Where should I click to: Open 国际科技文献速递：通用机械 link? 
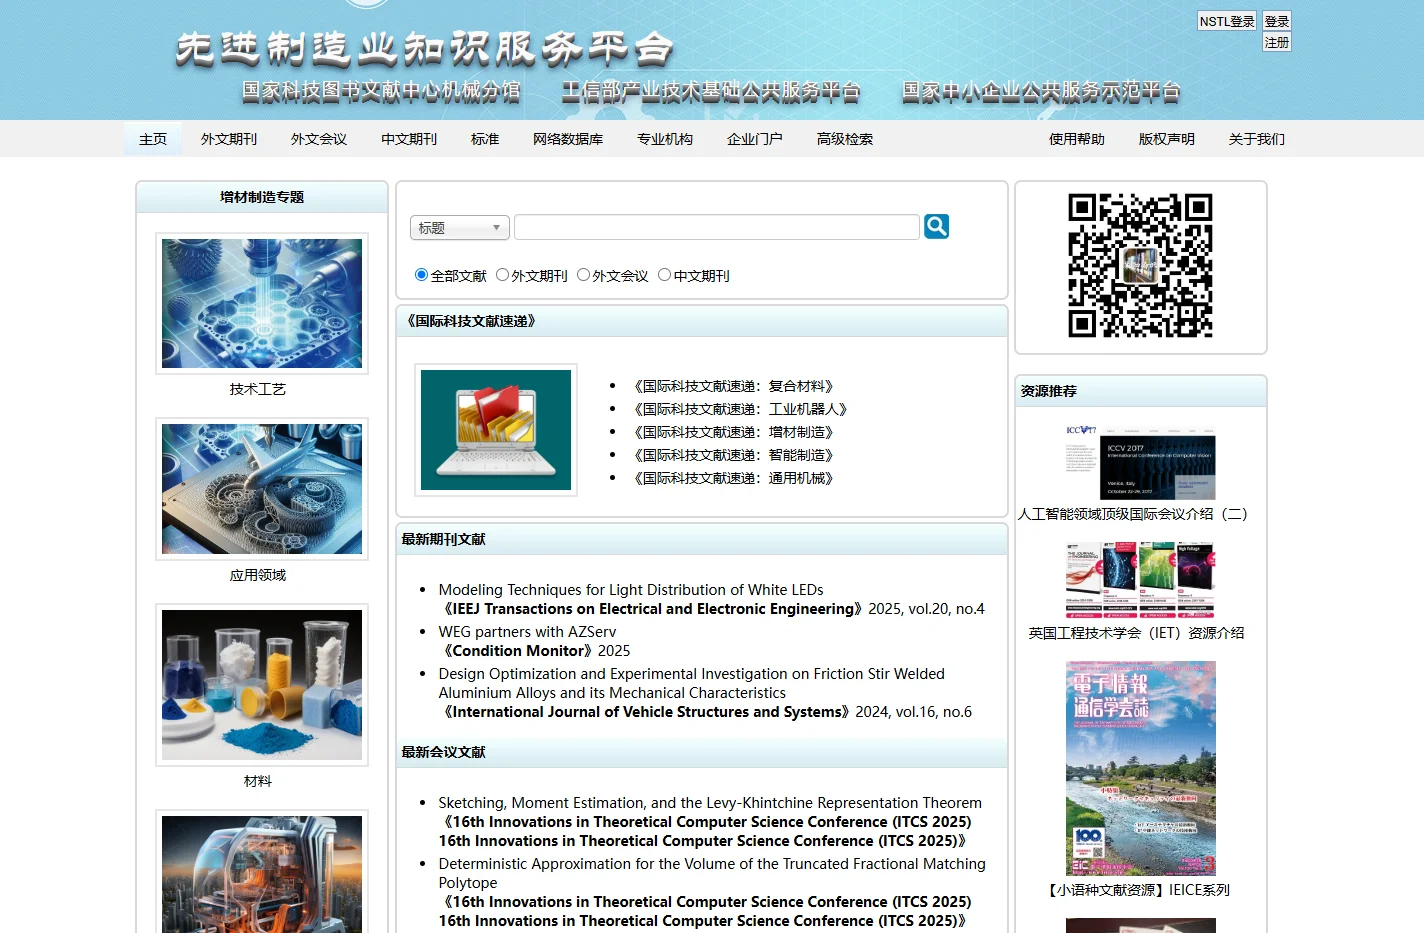tap(734, 478)
